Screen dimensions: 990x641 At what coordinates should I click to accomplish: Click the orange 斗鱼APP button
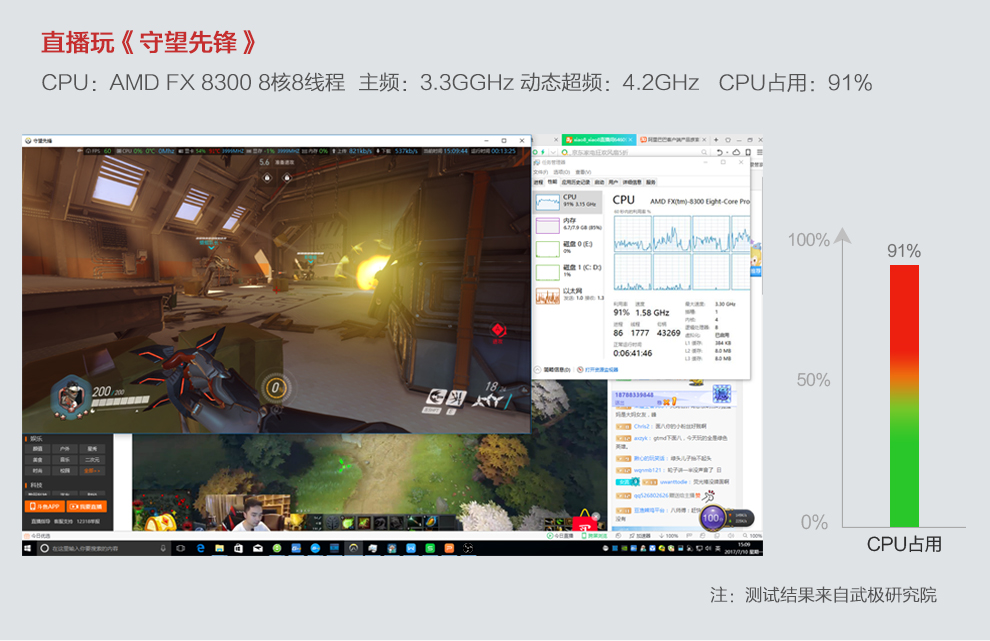click(45, 506)
